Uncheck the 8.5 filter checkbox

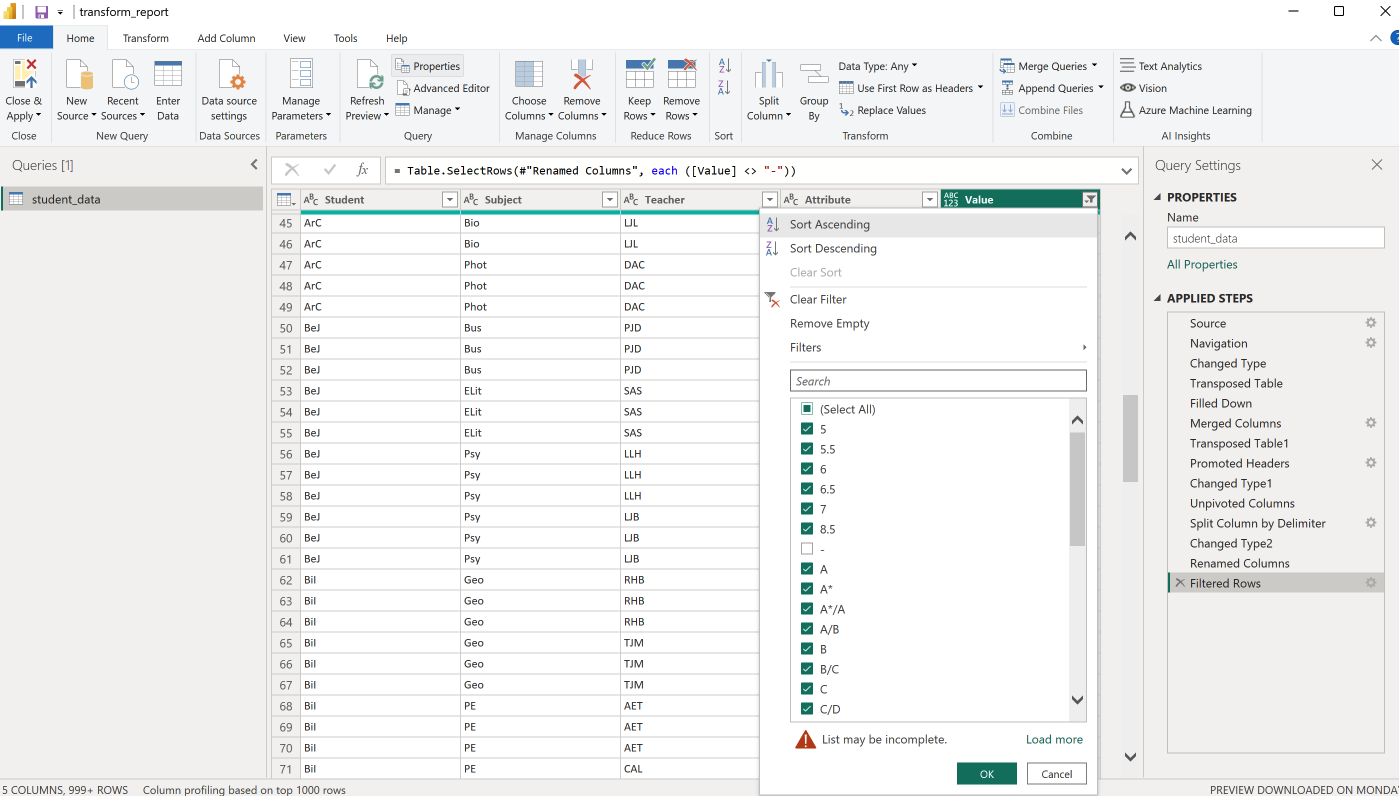[807, 529]
